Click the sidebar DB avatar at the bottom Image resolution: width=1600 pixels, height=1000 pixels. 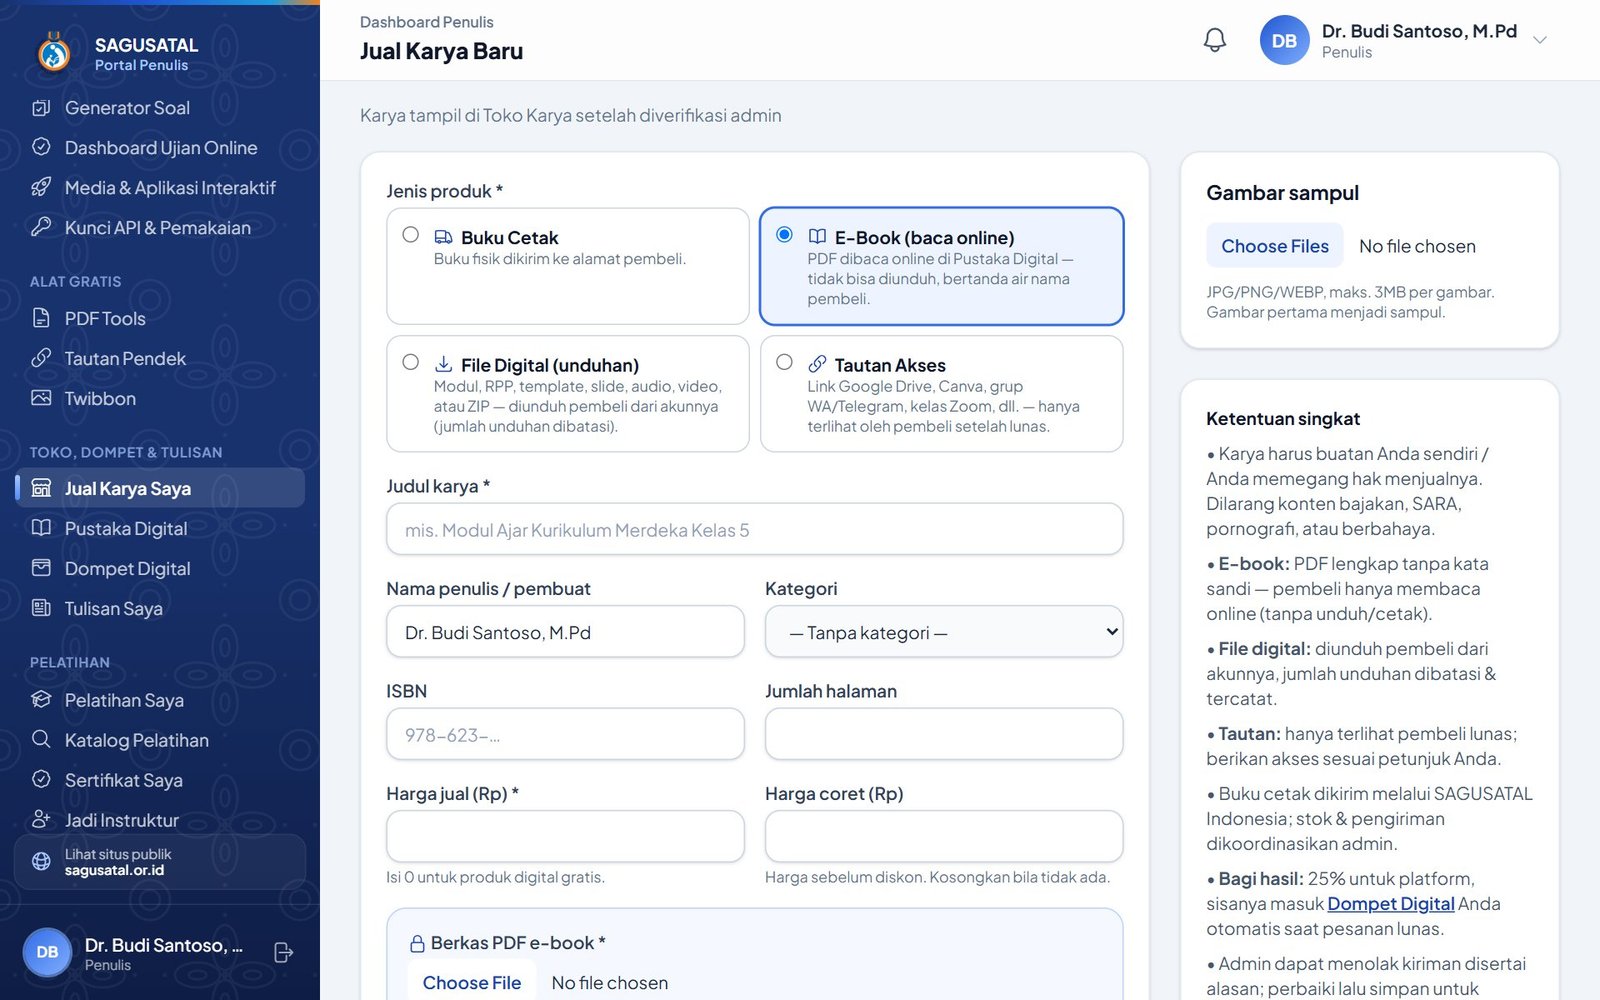pyautogui.click(x=47, y=952)
